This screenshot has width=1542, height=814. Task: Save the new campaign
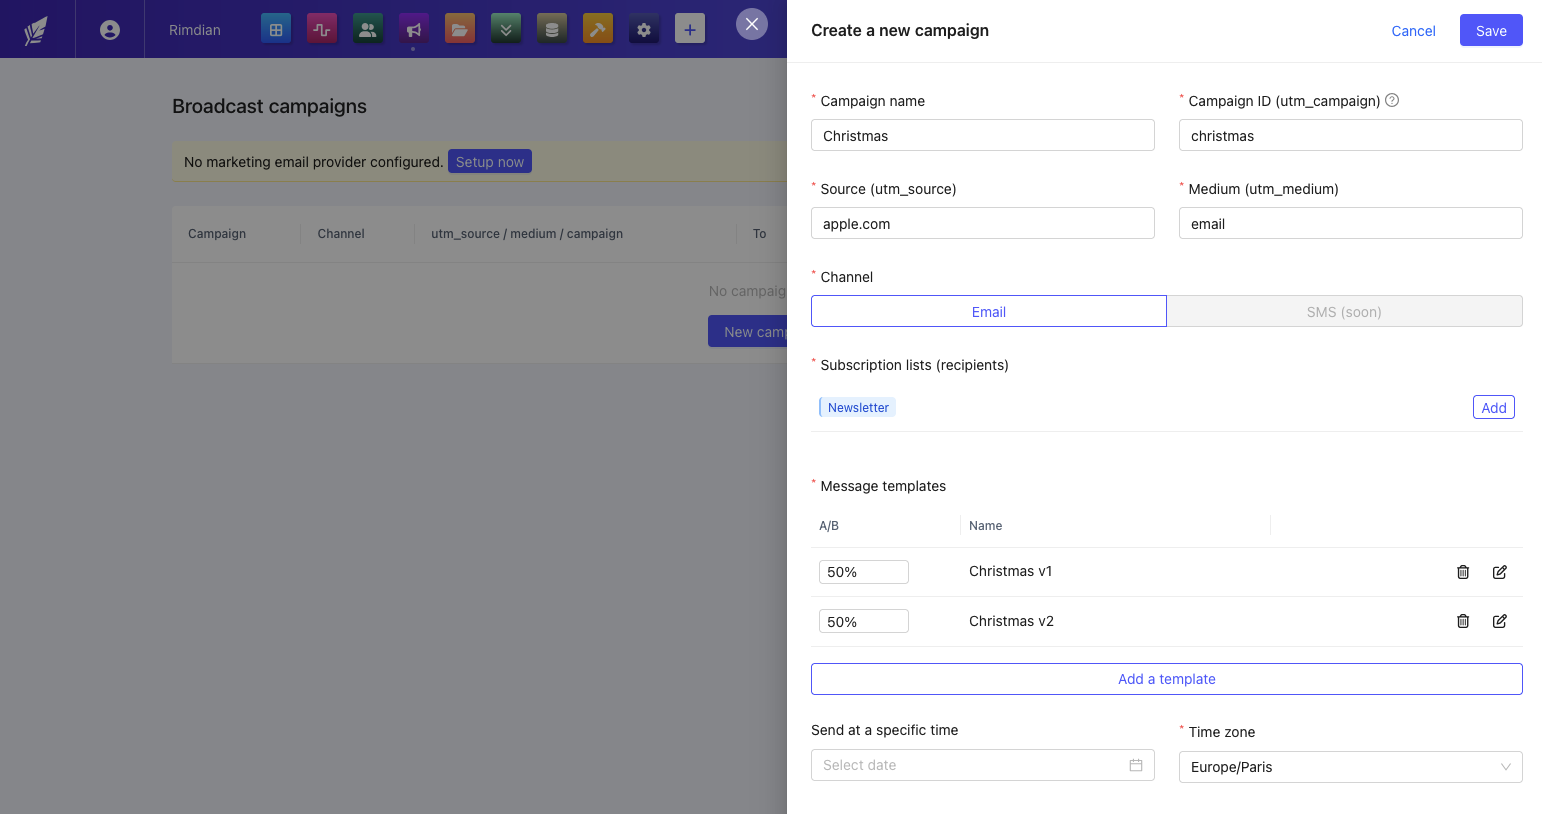[x=1491, y=30]
